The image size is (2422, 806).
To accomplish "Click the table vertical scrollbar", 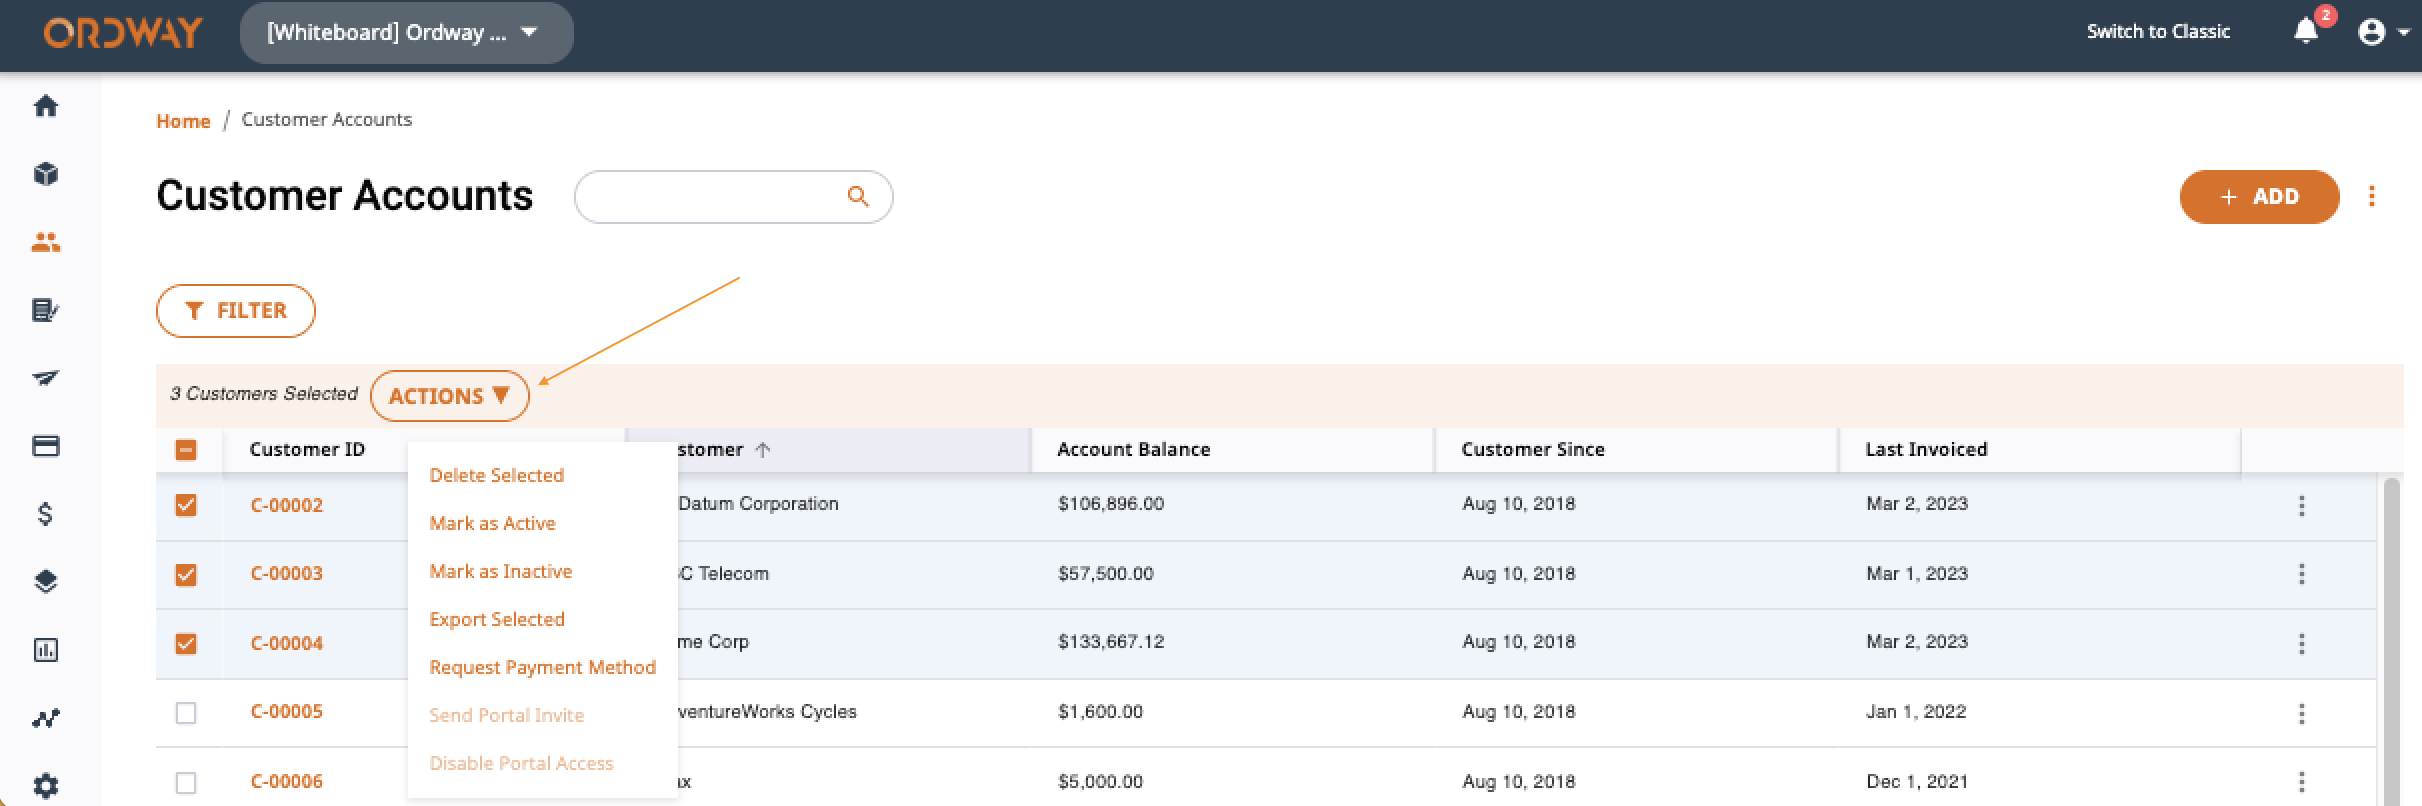I will pos(2391,640).
